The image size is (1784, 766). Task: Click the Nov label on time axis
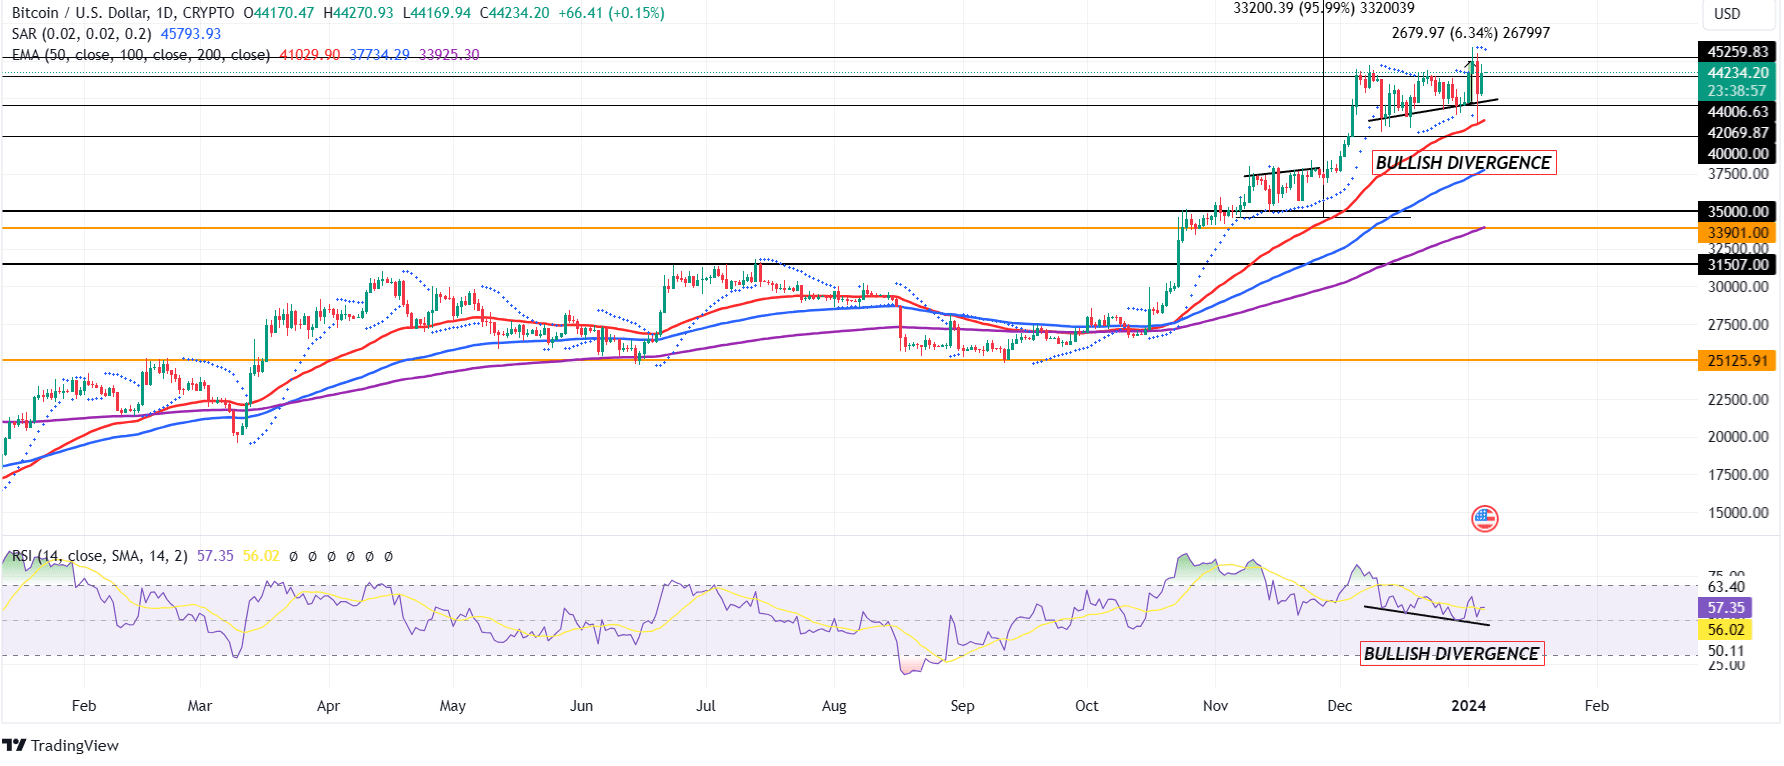[x=1215, y=706]
